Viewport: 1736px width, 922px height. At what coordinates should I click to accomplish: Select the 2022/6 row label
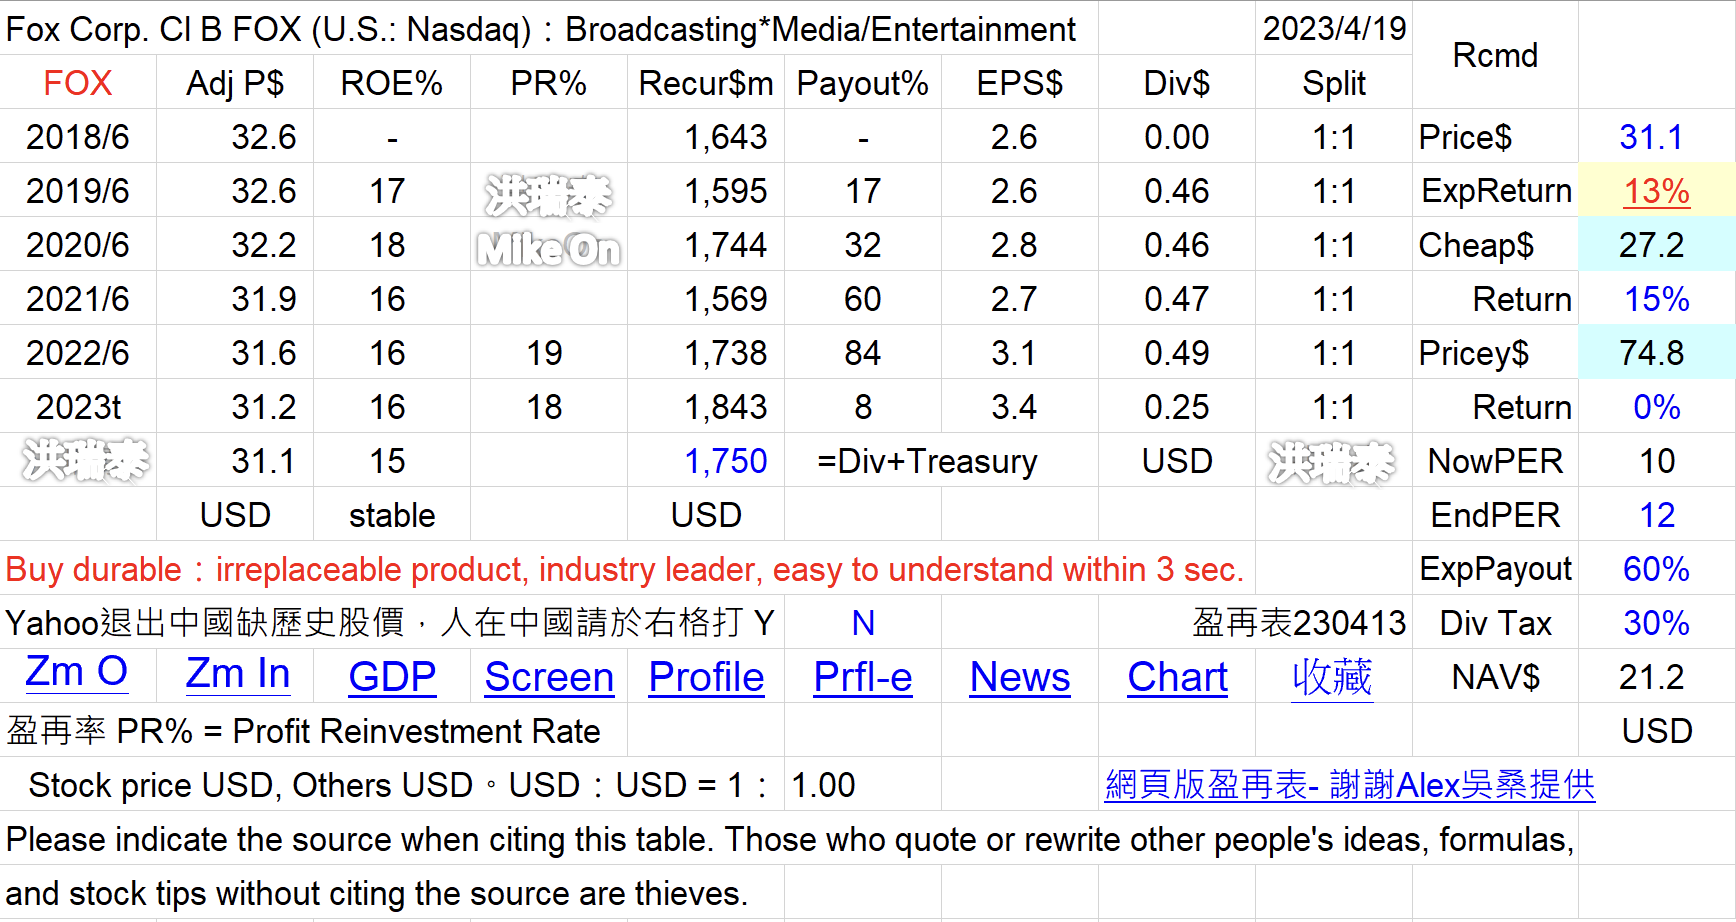tap(78, 353)
